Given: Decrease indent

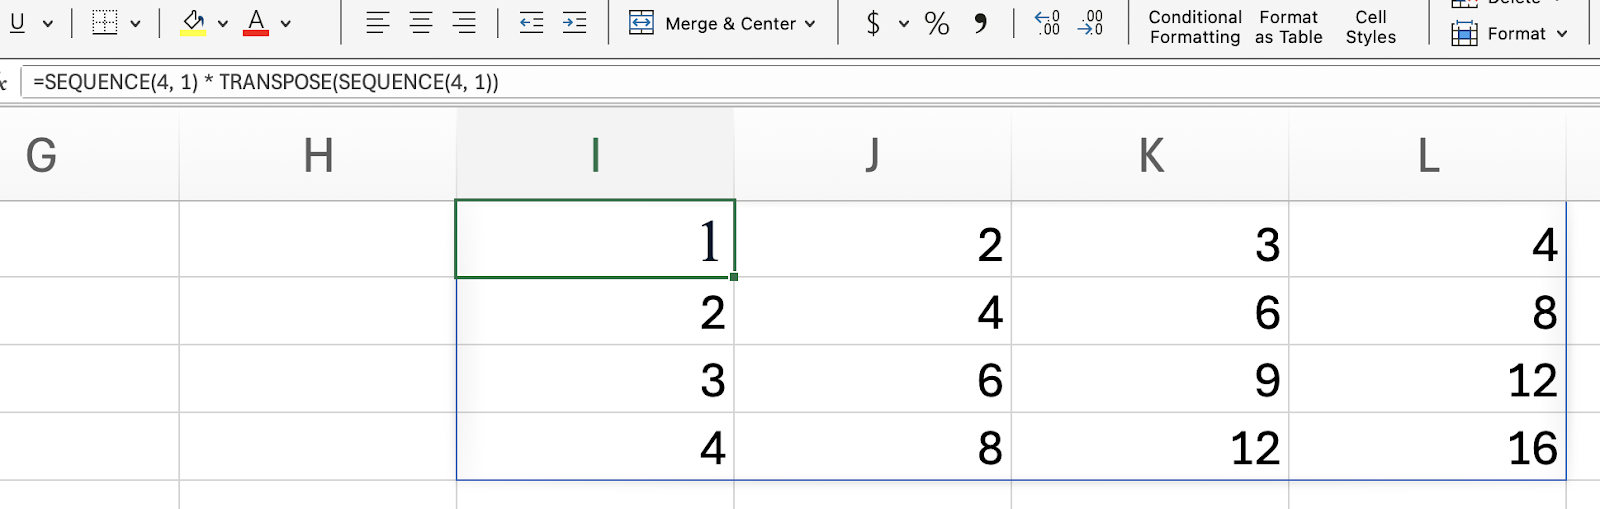Looking at the screenshot, I should tap(531, 23).
